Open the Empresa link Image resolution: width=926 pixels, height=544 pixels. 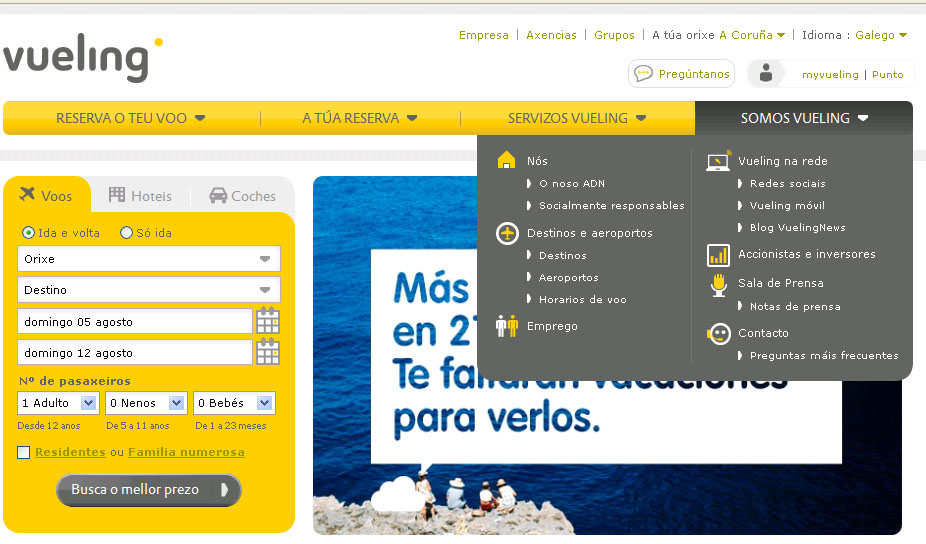click(x=484, y=35)
